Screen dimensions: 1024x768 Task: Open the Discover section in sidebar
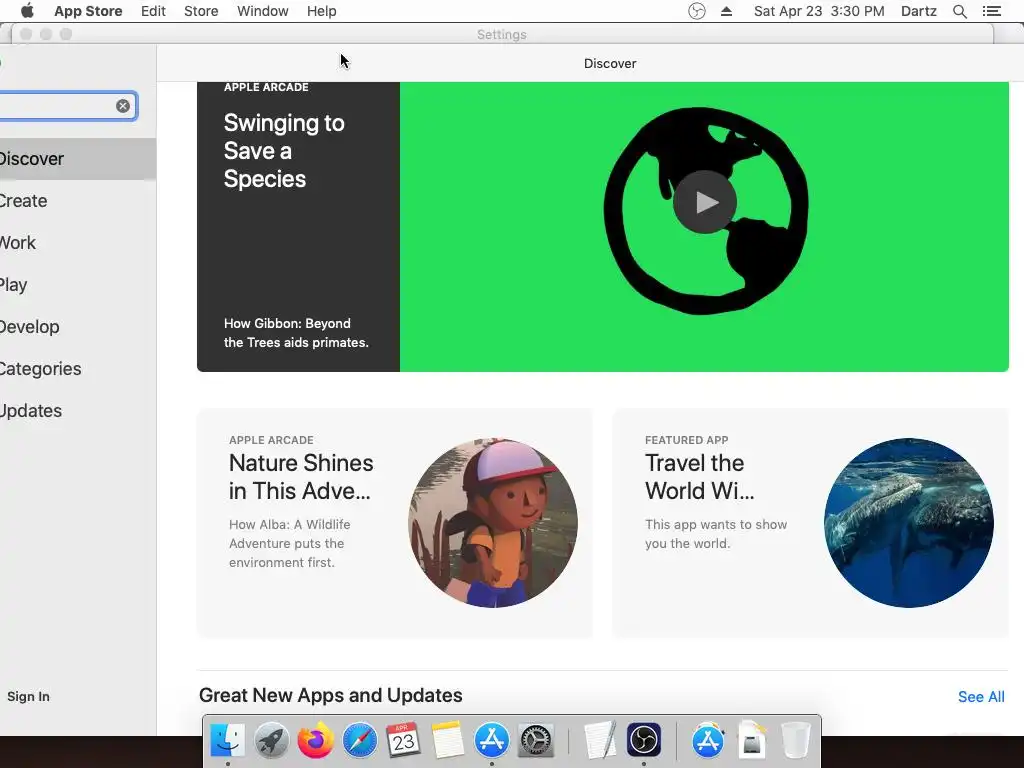[78, 159]
